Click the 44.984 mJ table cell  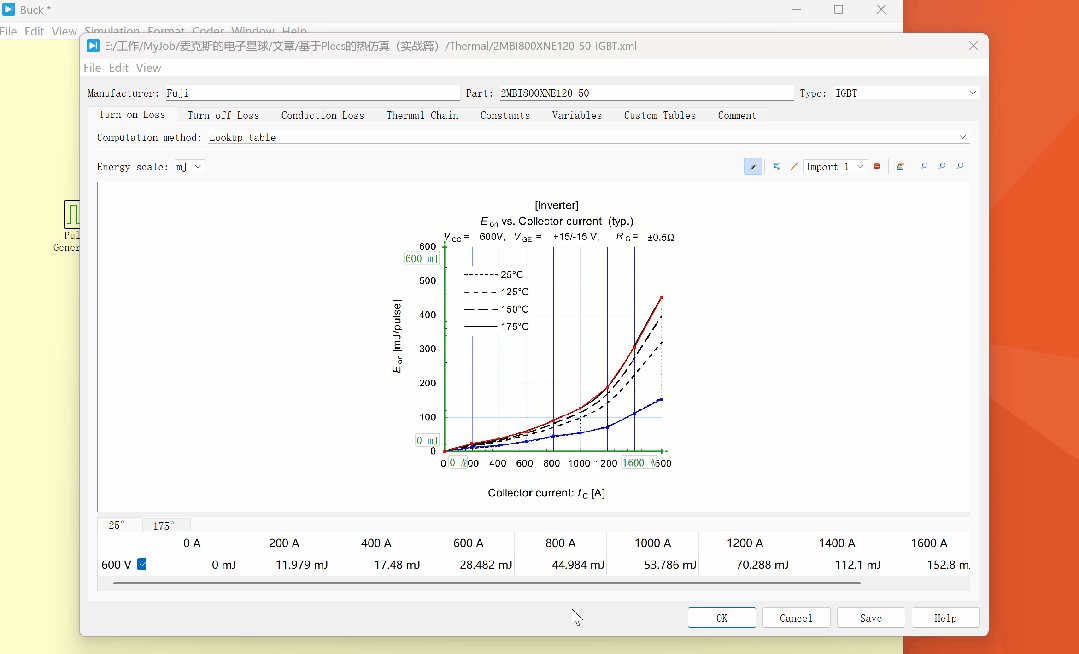pyautogui.click(x=578, y=565)
